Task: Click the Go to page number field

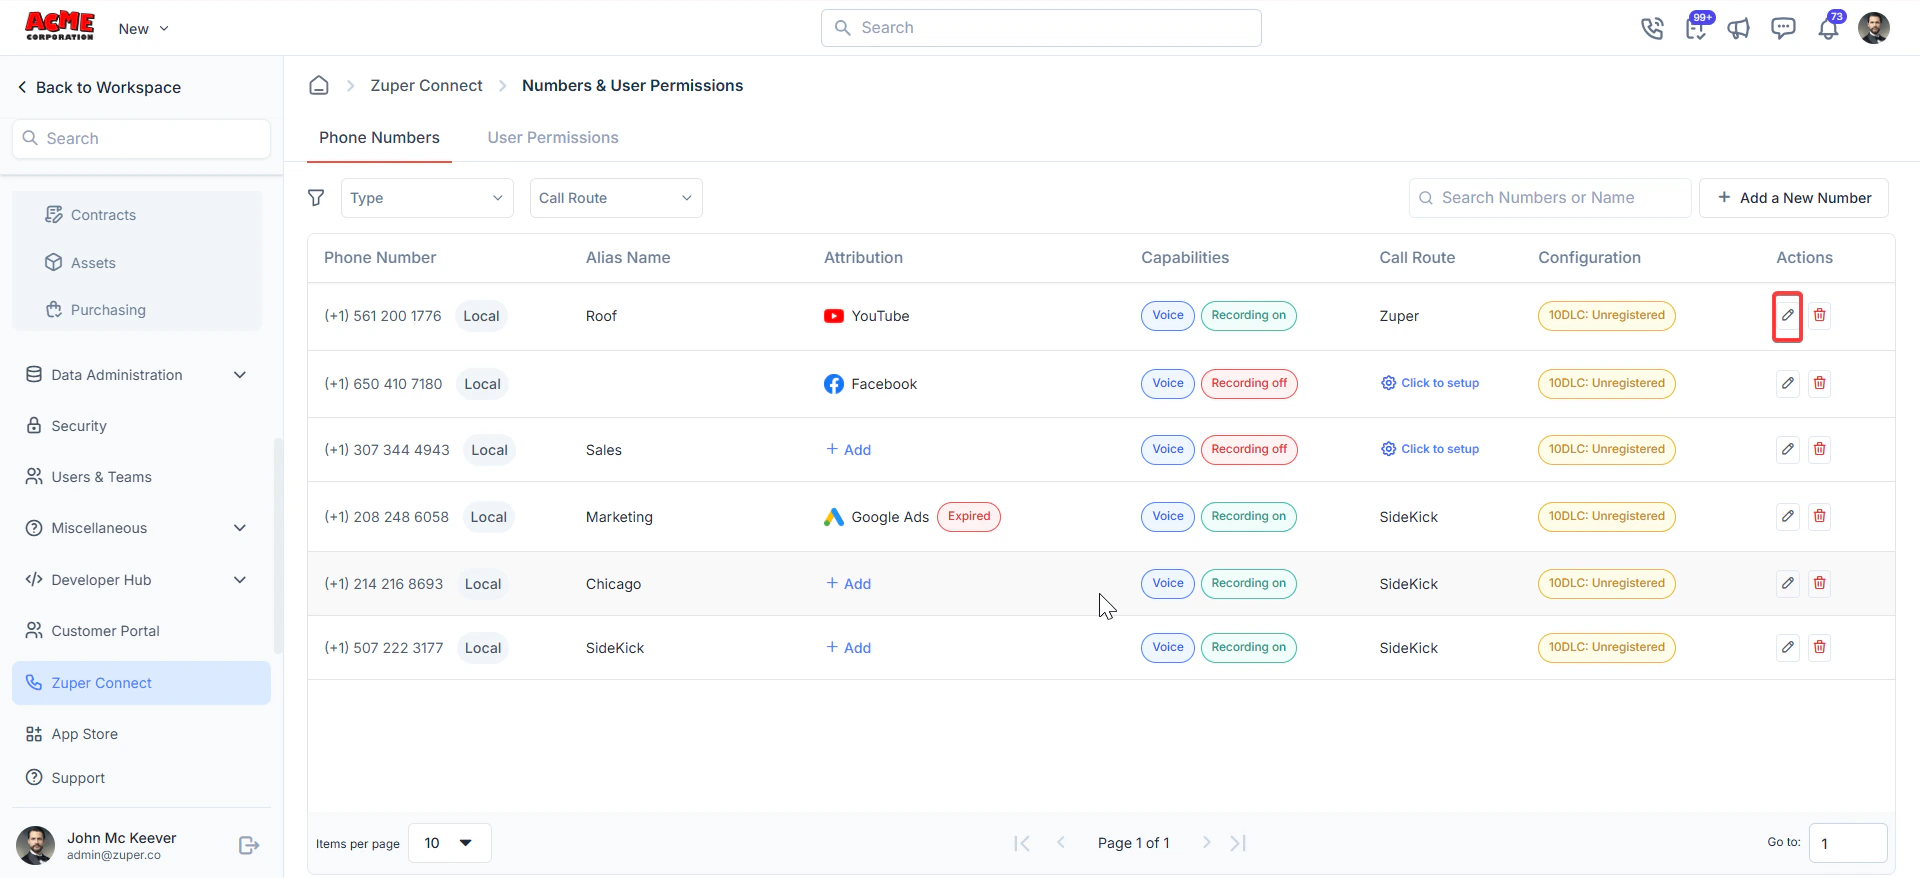Action: click(x=1848, y=843)
